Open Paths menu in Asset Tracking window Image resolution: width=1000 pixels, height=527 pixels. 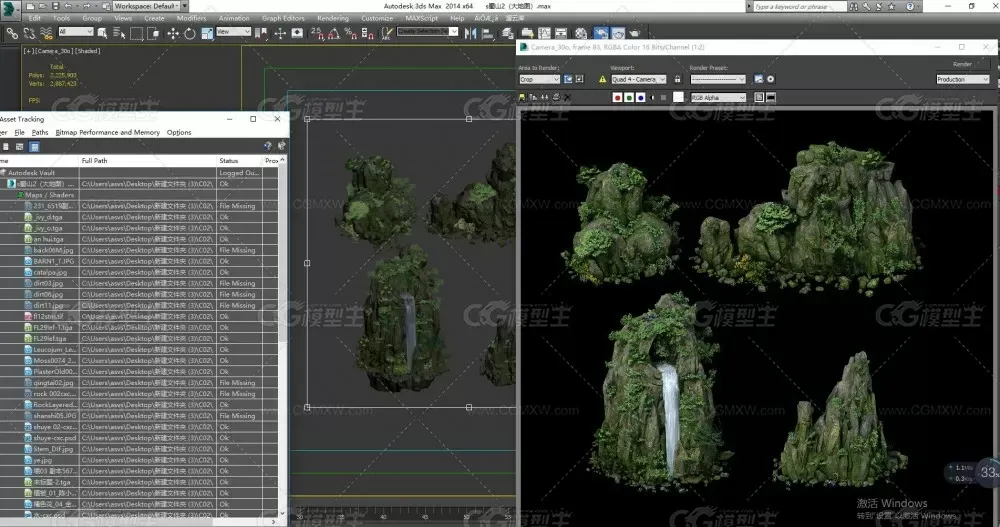click(40, 133)
